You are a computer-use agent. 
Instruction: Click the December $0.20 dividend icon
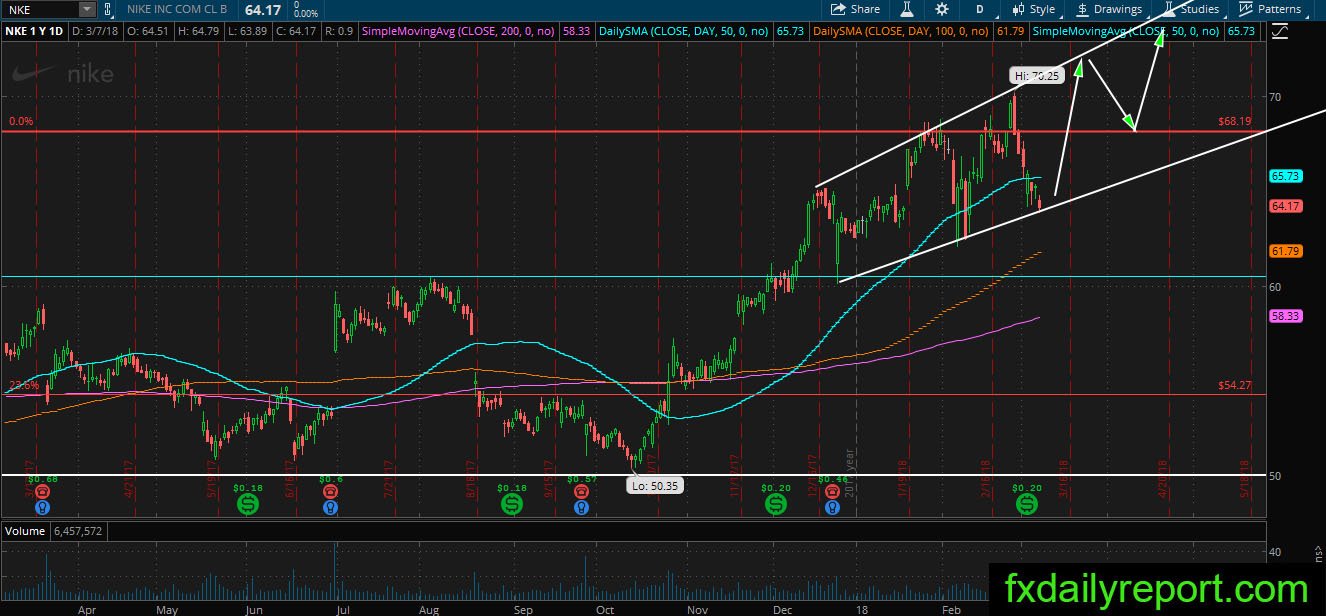click(x=776, y=506)
